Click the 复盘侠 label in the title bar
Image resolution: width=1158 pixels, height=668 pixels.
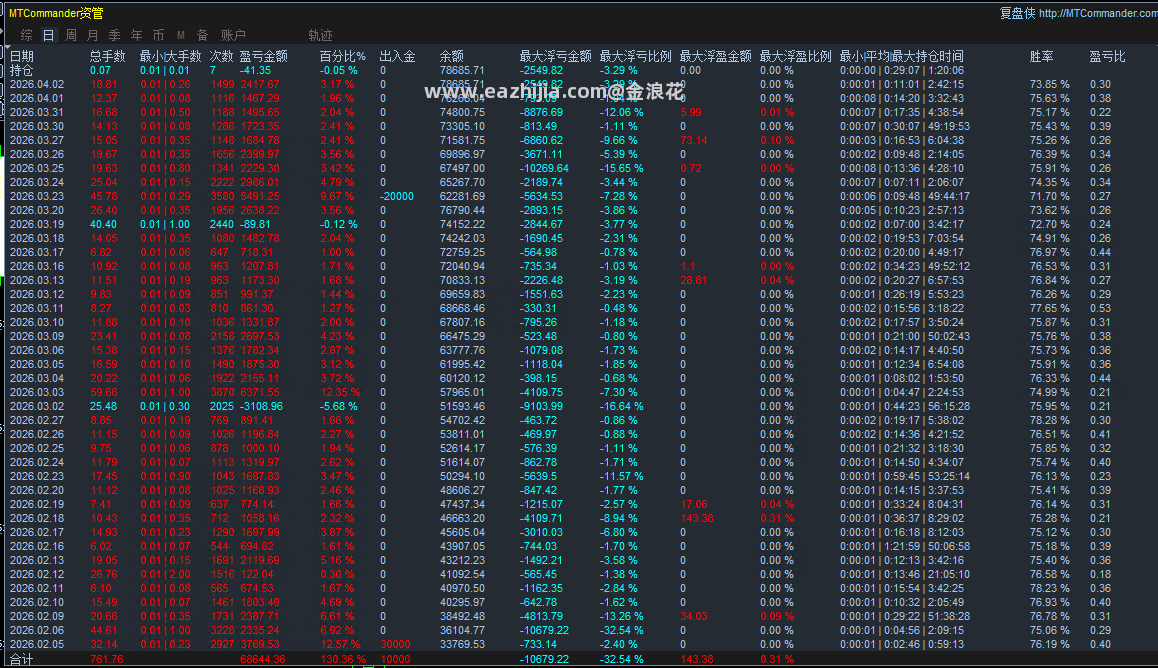[x=1017, y=13]
